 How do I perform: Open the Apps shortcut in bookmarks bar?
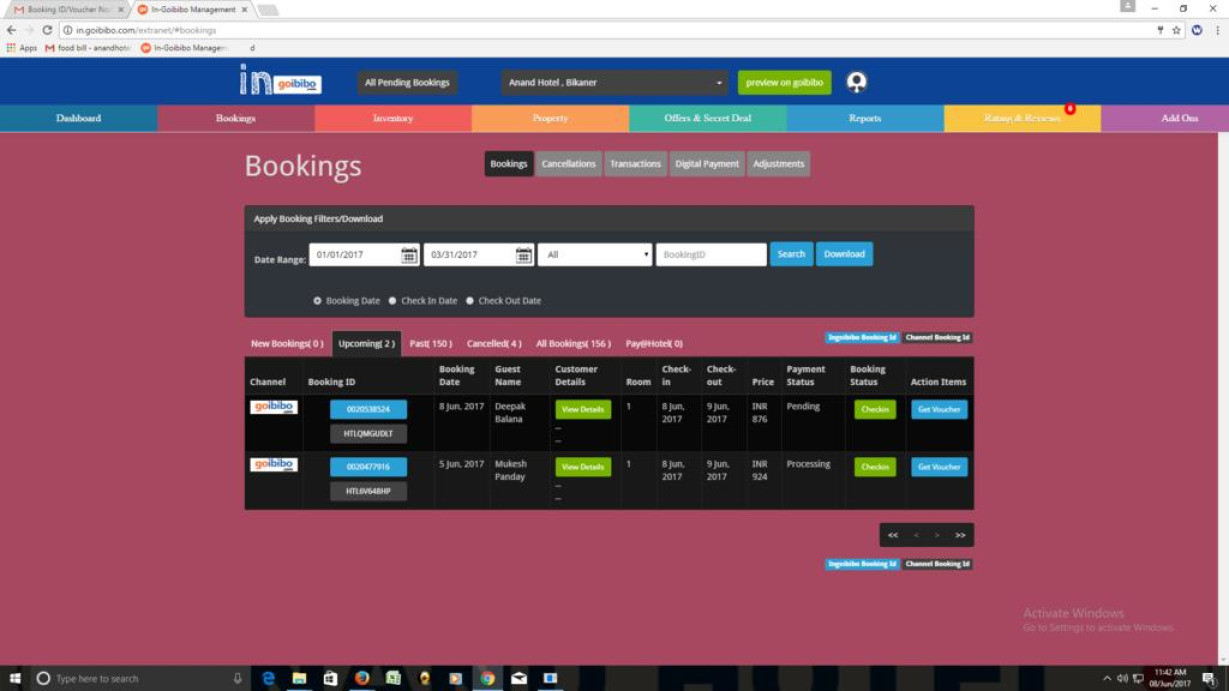coord(21,48)
